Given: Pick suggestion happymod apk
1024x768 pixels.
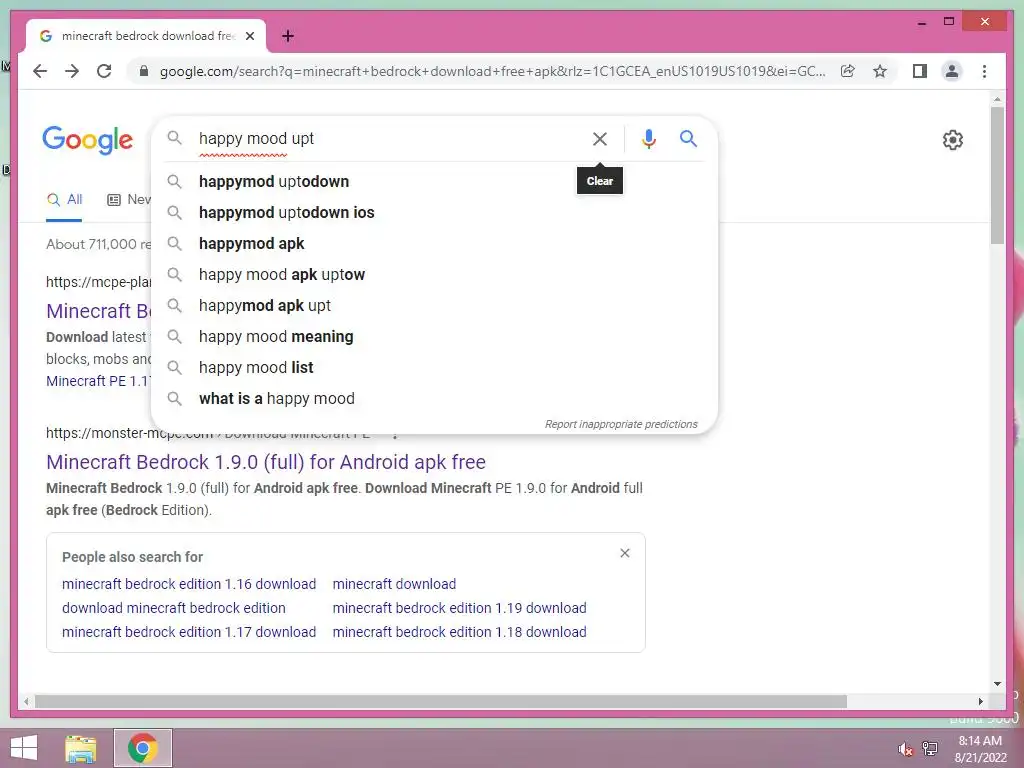Looking at the screenshot, I should tap(434, 244).
